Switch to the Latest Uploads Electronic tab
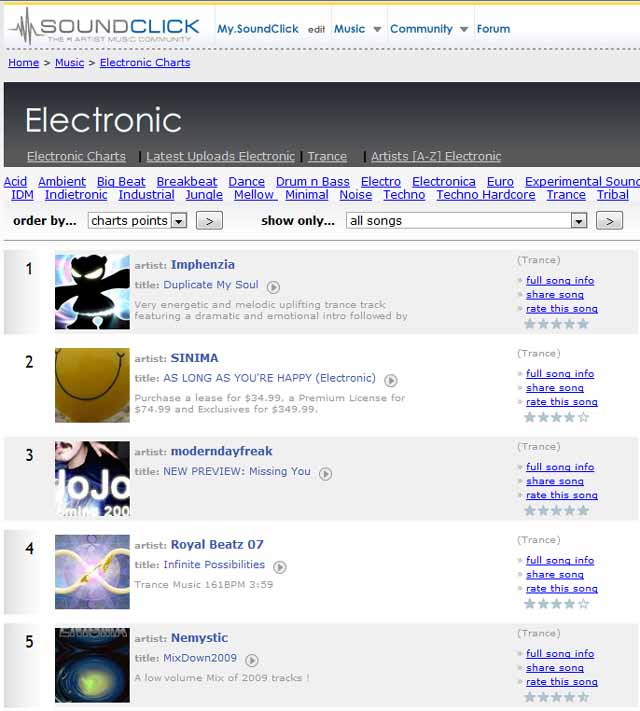Image resolution: width=640 pixels, height=711 pixels. 220,156
